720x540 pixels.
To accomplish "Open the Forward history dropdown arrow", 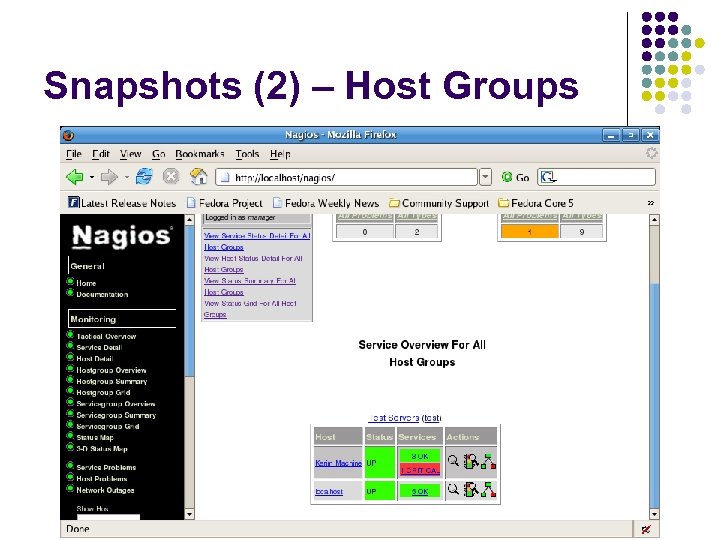I will coord(126,177).
